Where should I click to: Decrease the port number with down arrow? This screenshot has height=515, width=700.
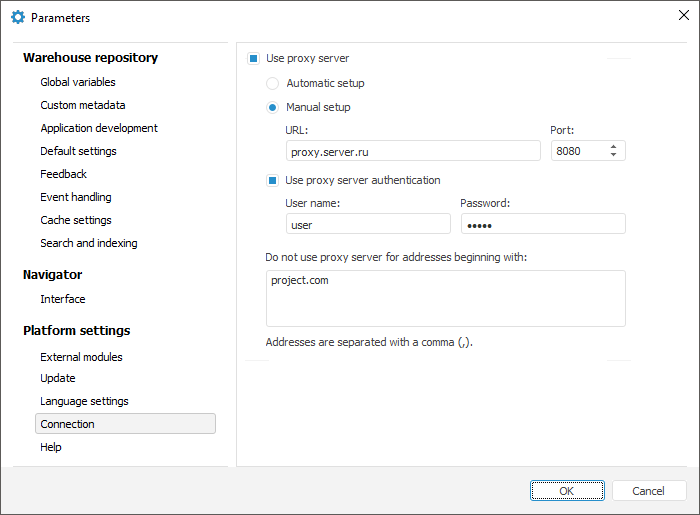point(613,155)
